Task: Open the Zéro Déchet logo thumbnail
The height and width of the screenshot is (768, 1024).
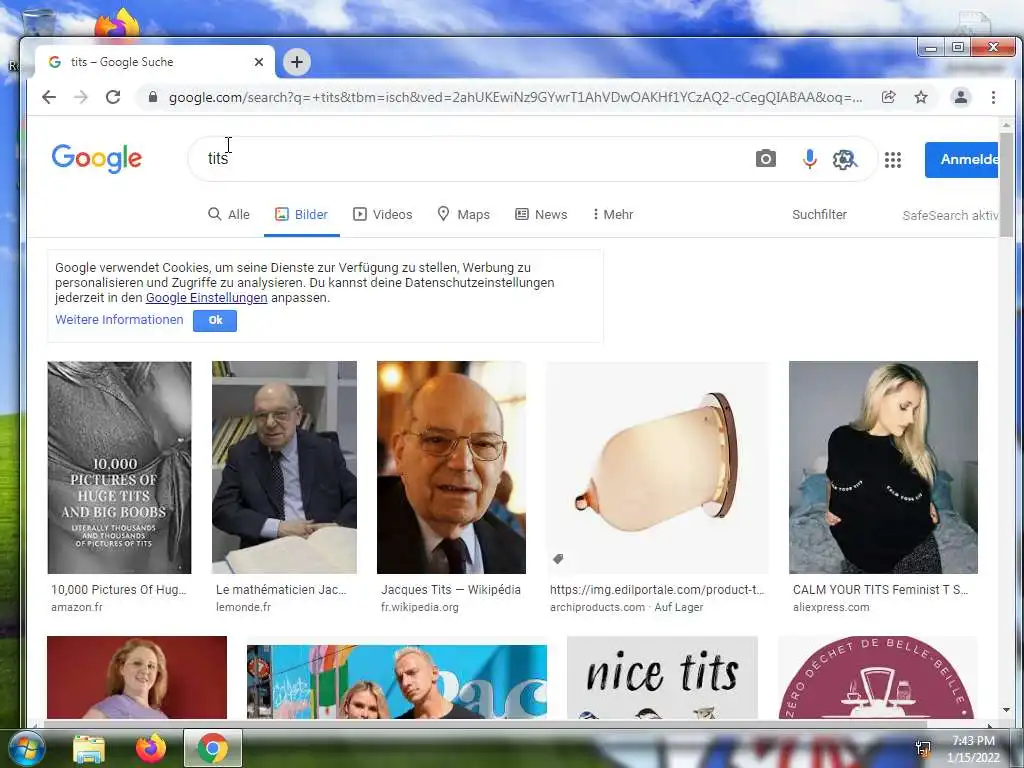Action: 878,677
